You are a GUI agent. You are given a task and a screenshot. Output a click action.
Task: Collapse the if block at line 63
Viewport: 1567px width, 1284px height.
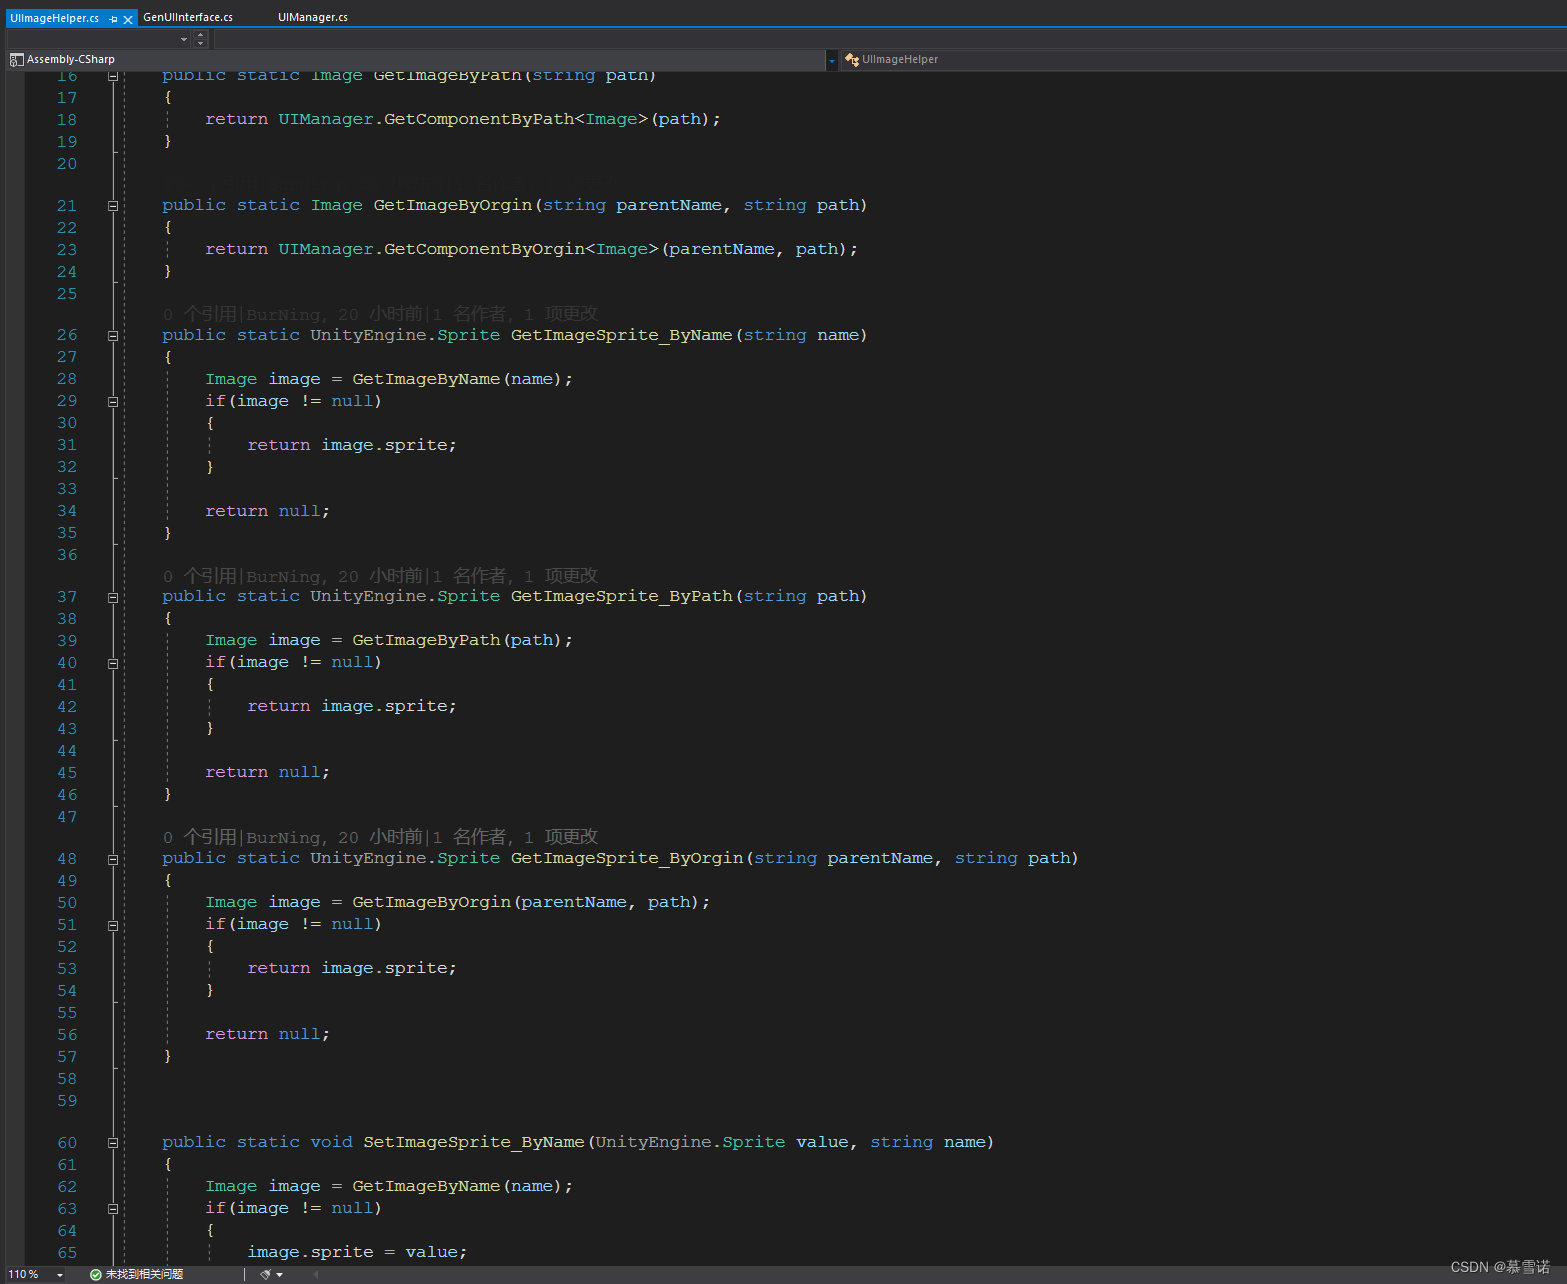click(x=113, y=1209)
